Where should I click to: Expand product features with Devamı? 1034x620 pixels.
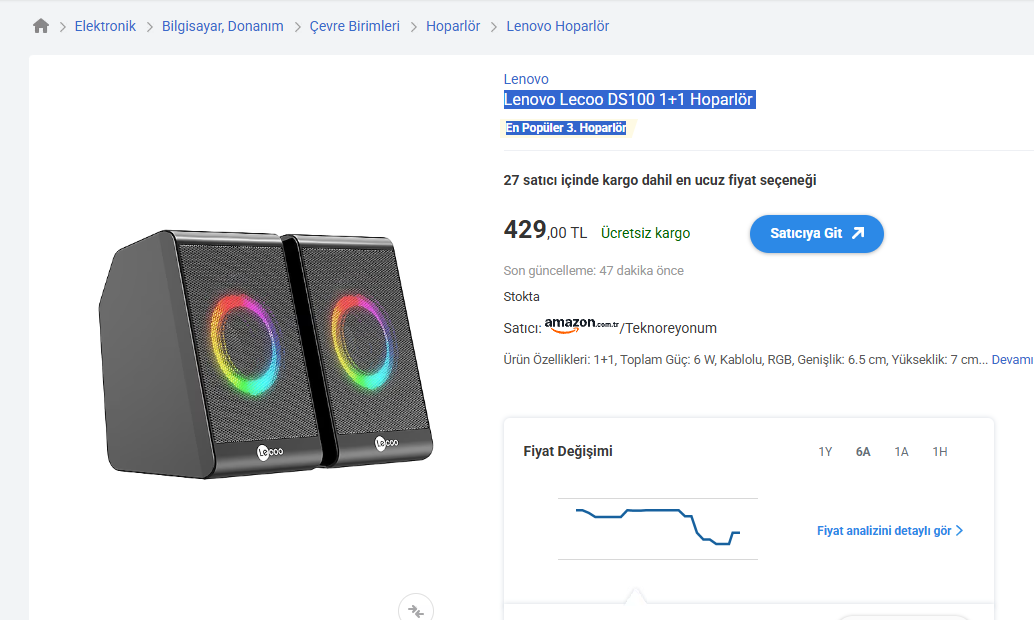tap(1012, 360)
